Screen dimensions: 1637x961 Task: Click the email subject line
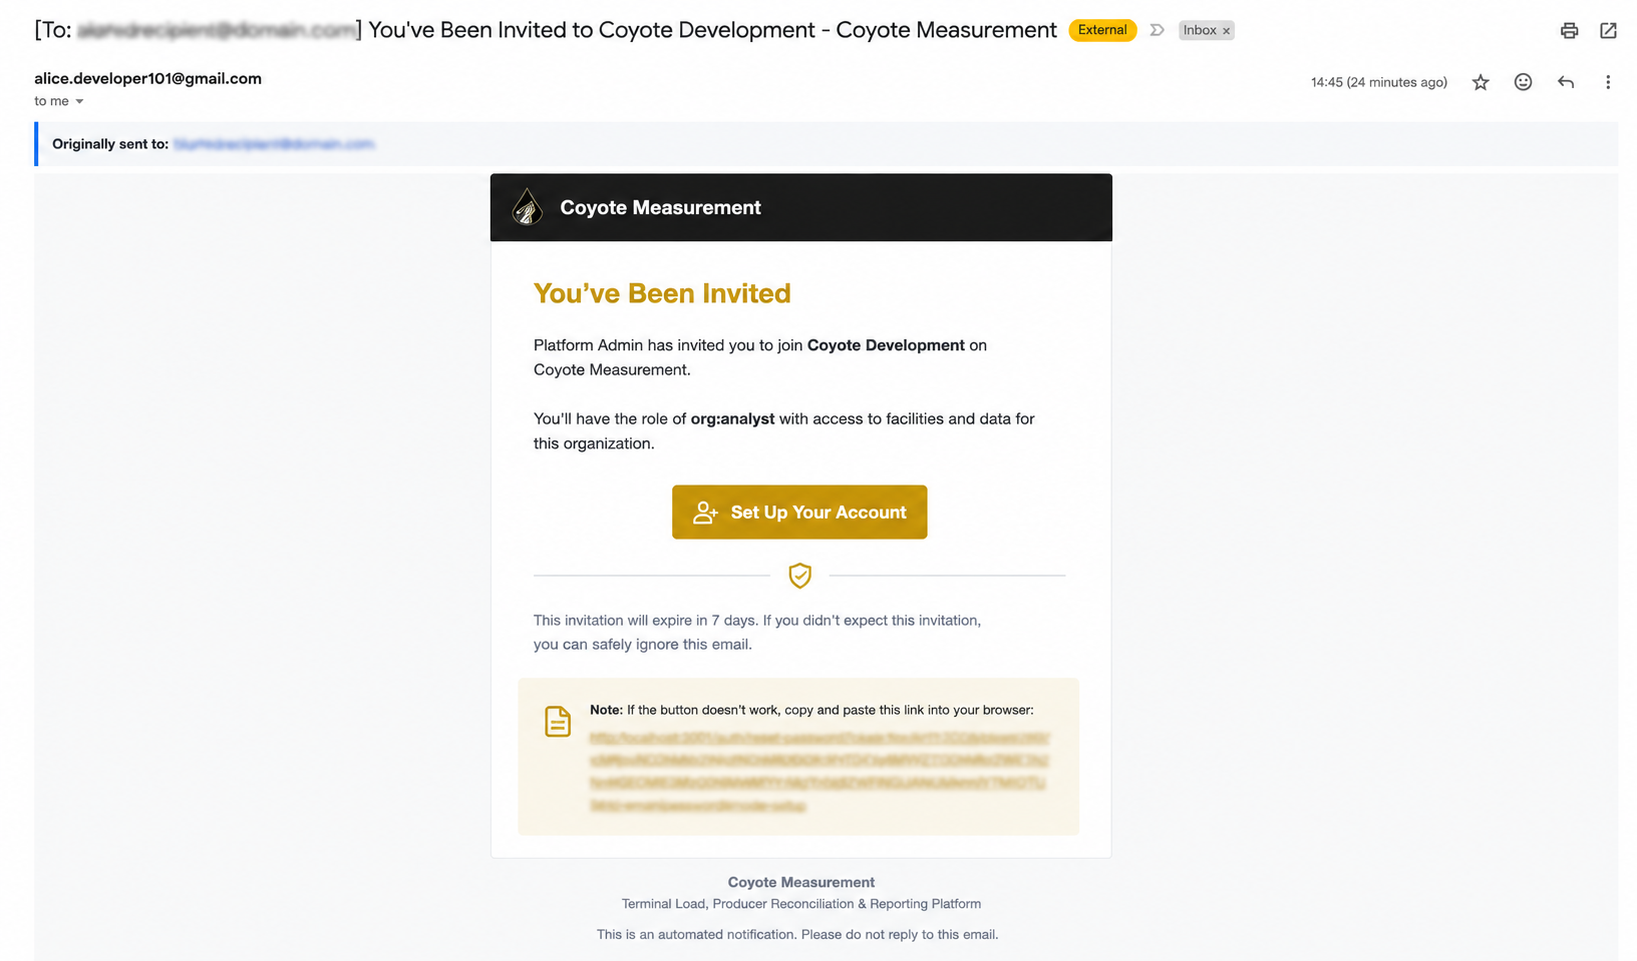click(x=545, y=30)
